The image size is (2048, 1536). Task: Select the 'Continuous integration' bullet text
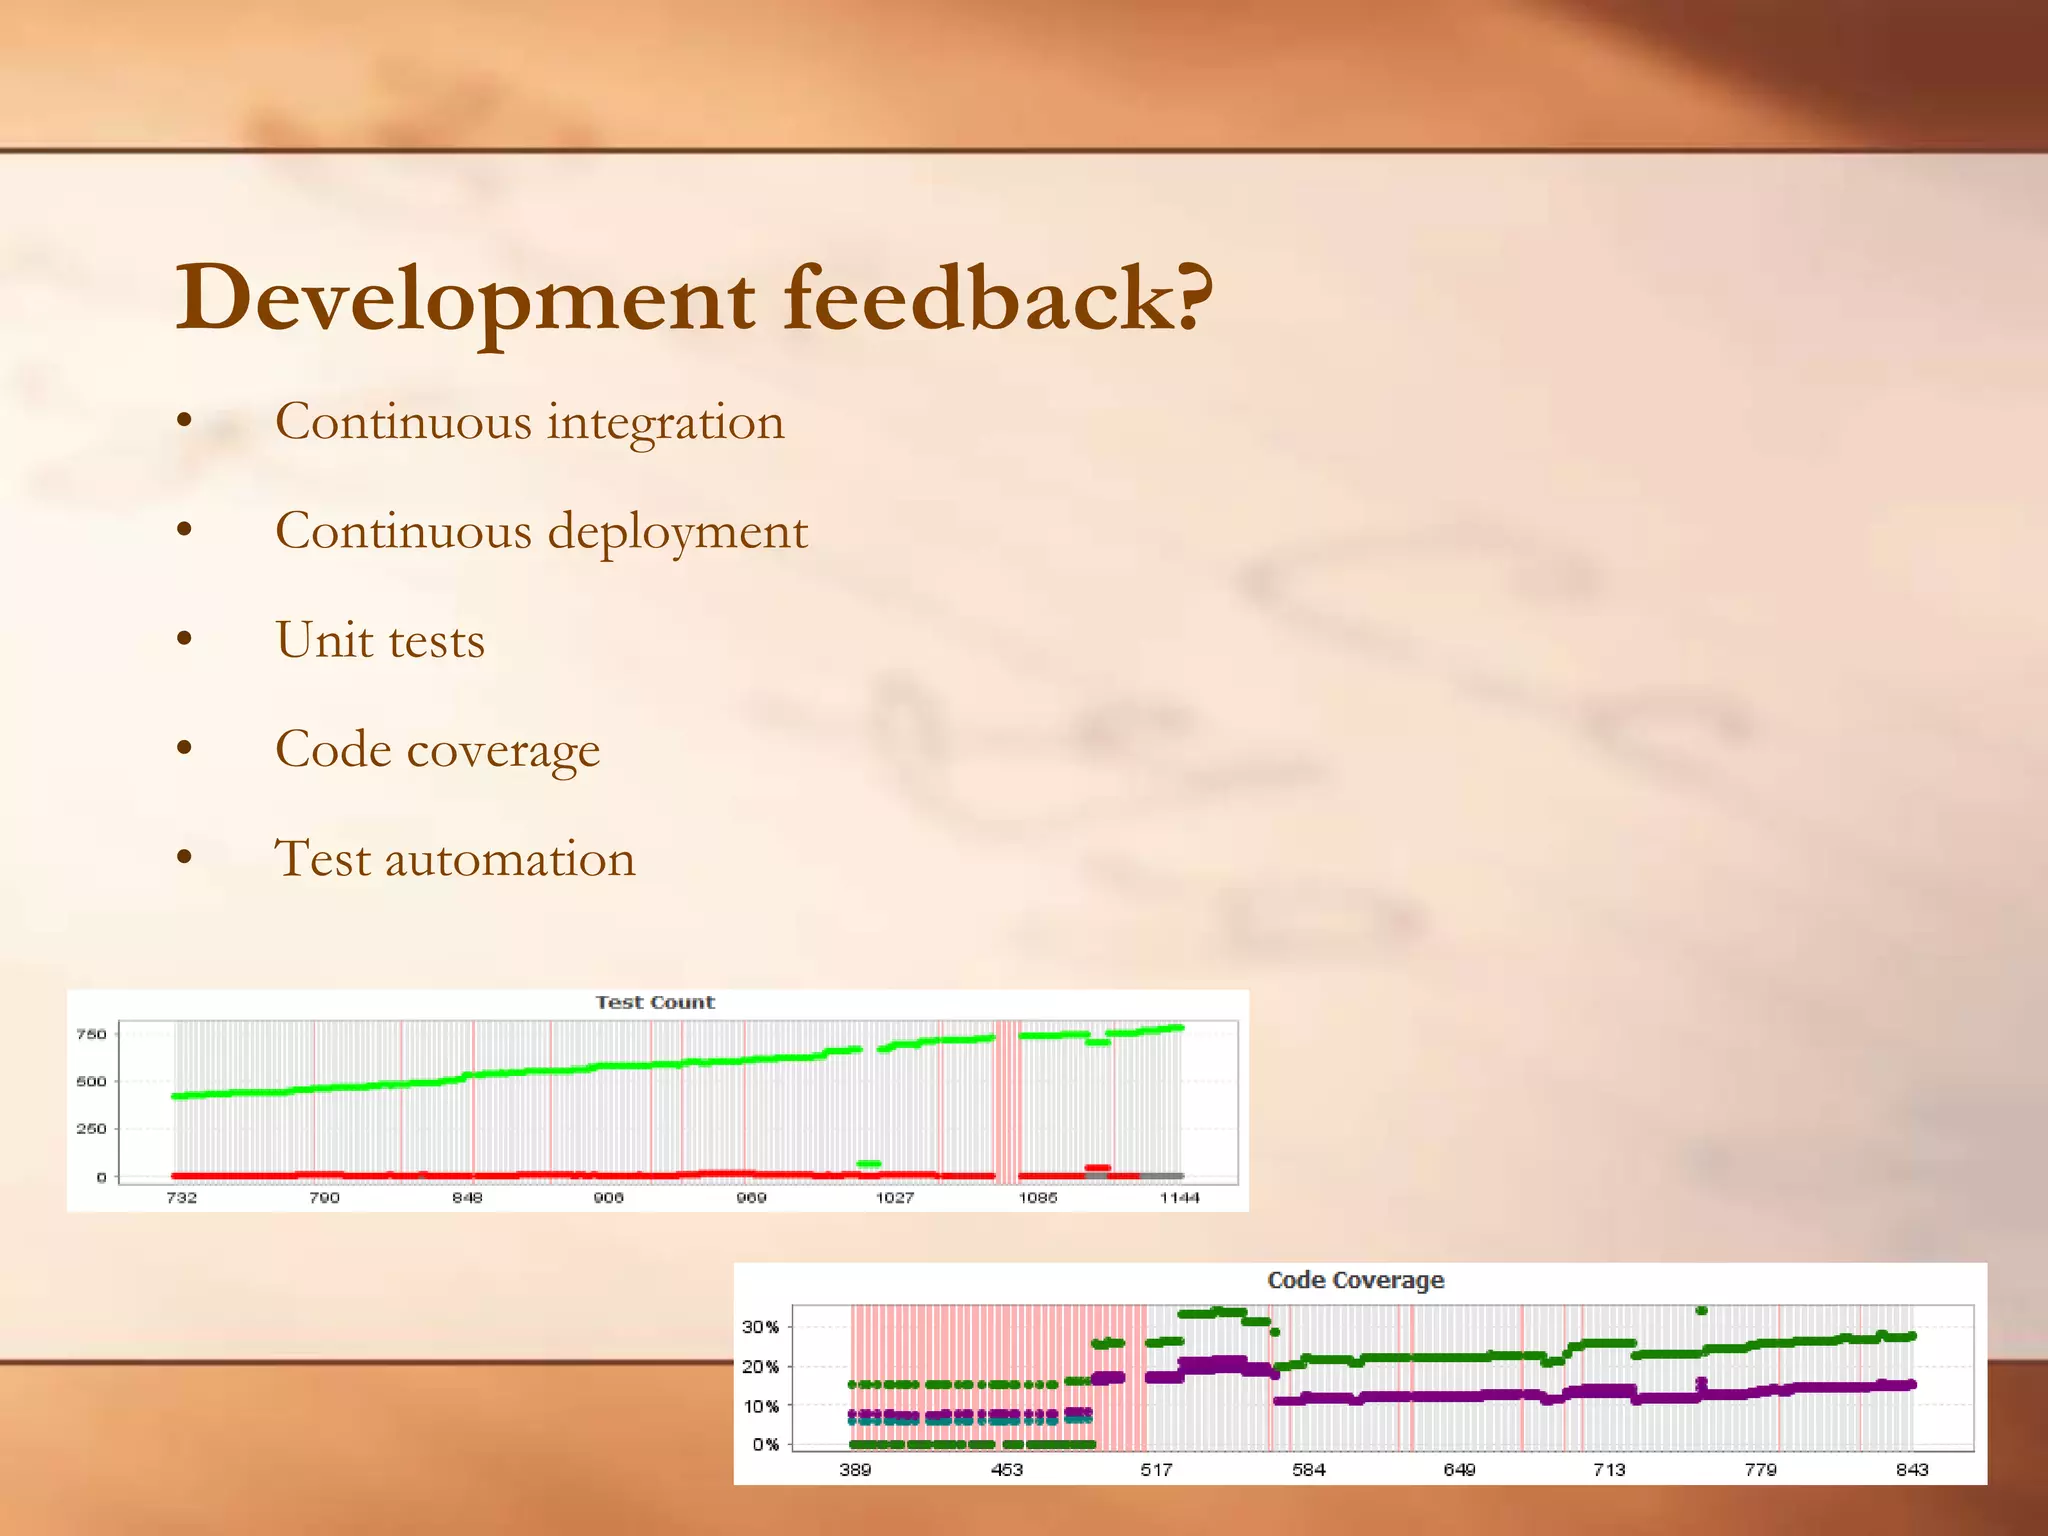click(x=529, y=422)
